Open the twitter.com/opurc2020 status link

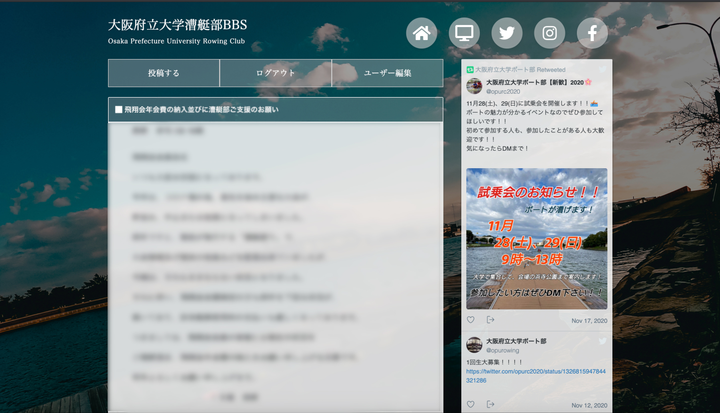coord(536,376)
